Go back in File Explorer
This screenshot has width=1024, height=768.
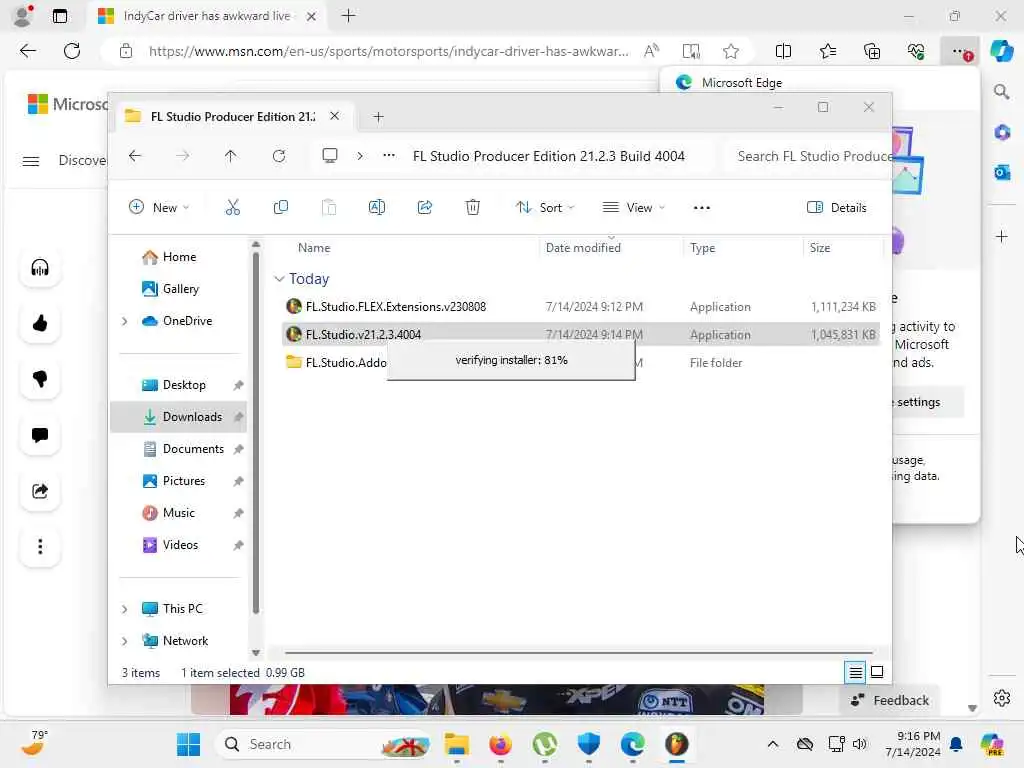tap(135, 156)
